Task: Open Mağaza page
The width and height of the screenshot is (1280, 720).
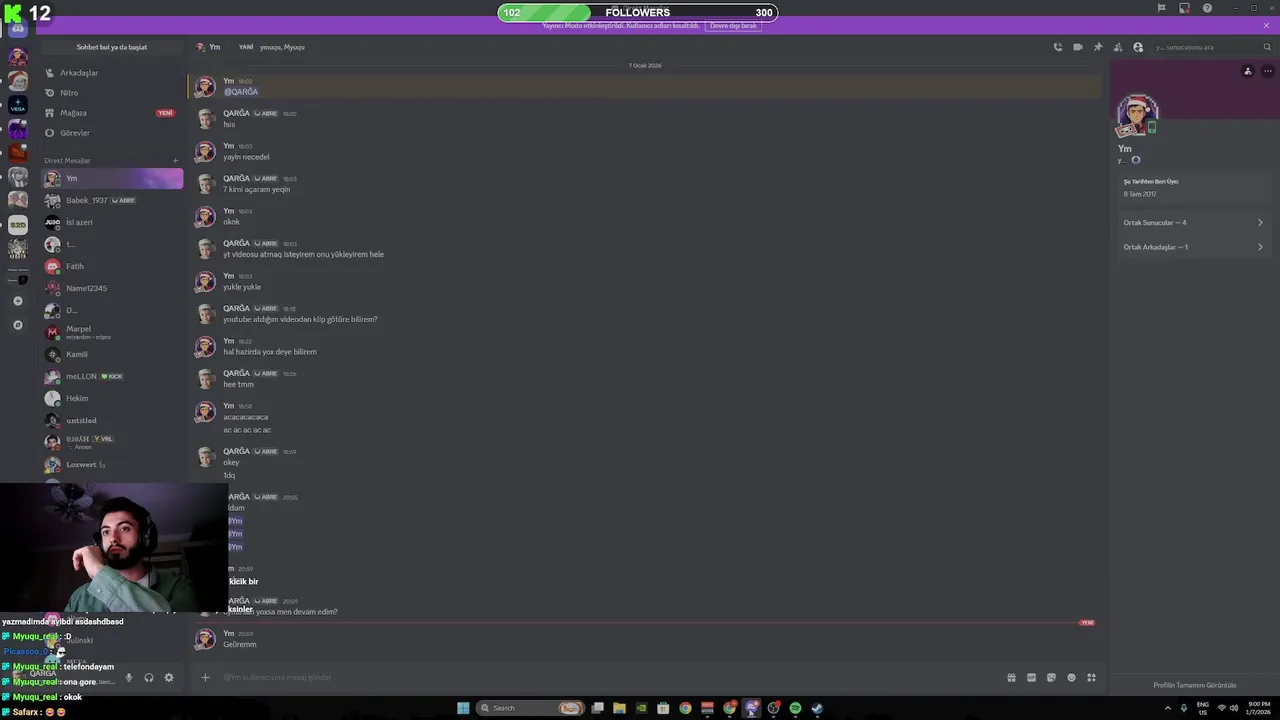Action: [x=112, y=113]
